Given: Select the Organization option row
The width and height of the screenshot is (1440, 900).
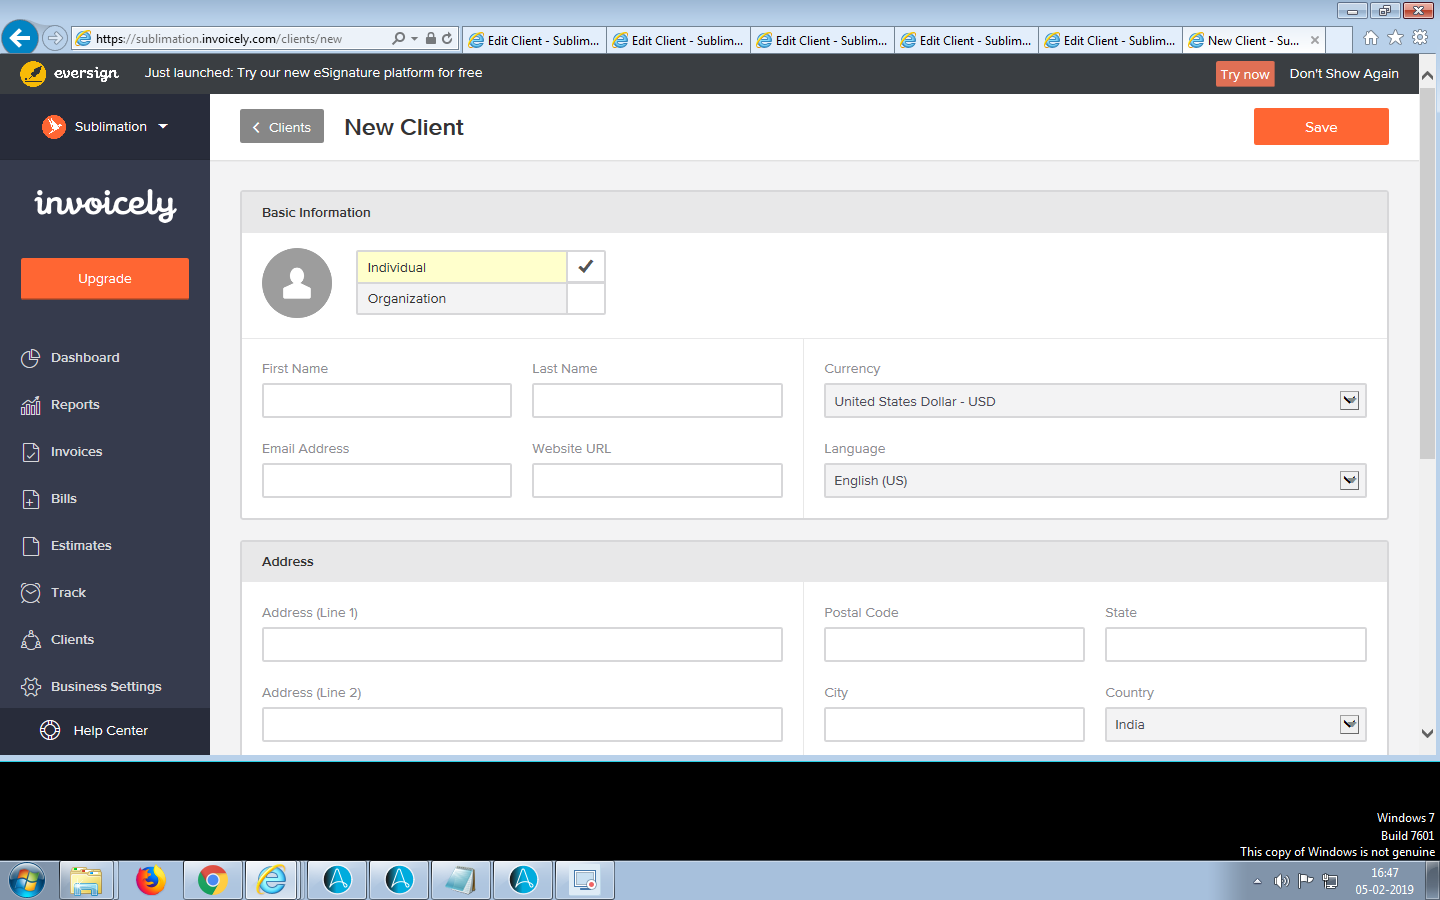Looking at the screenshot, I should tap(461, 298).
